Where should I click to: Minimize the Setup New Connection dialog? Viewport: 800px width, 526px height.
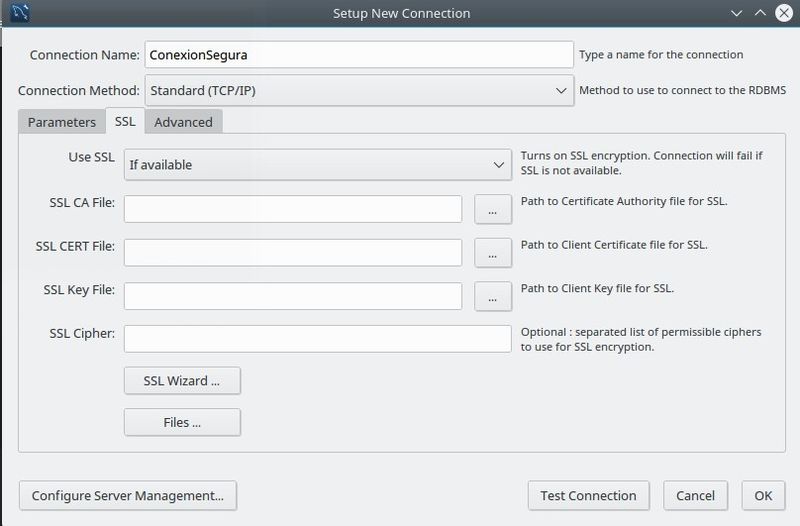(x=736, y=13)
